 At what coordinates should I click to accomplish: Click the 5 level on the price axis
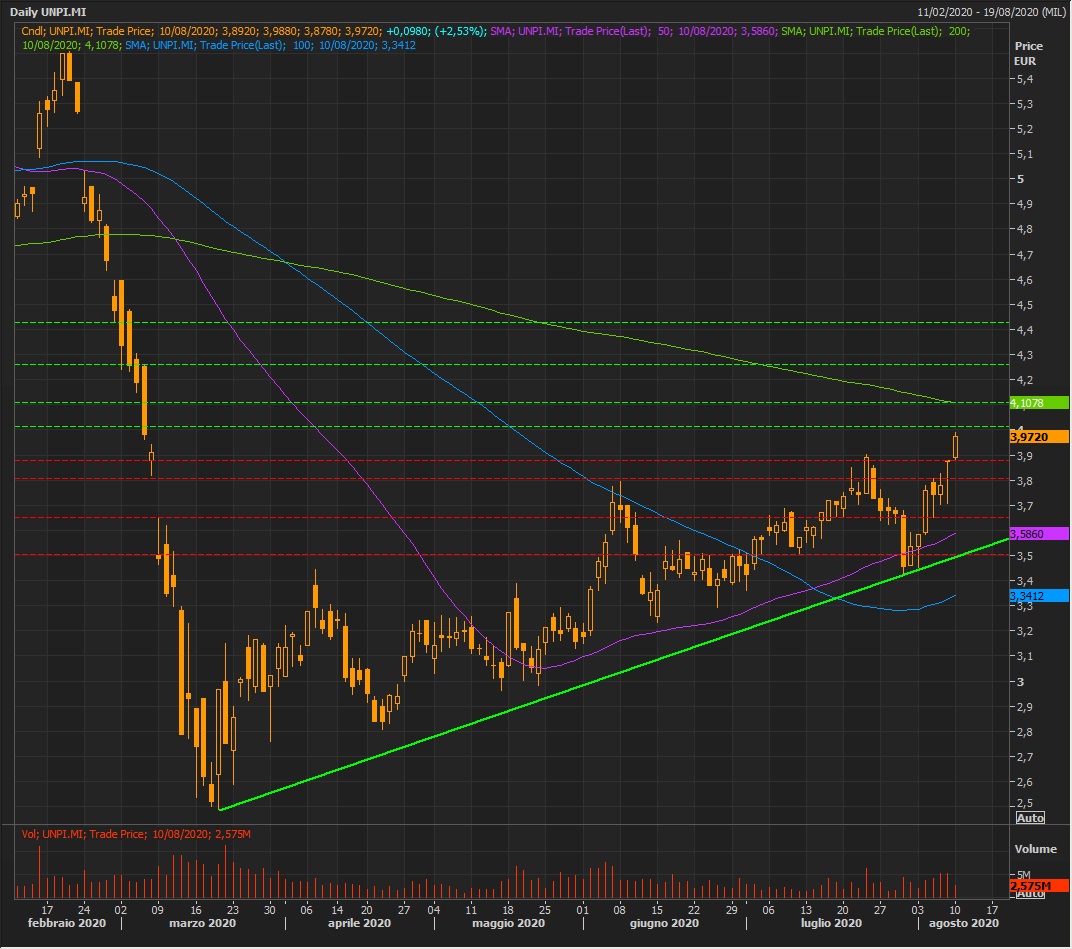(1019, 179)
